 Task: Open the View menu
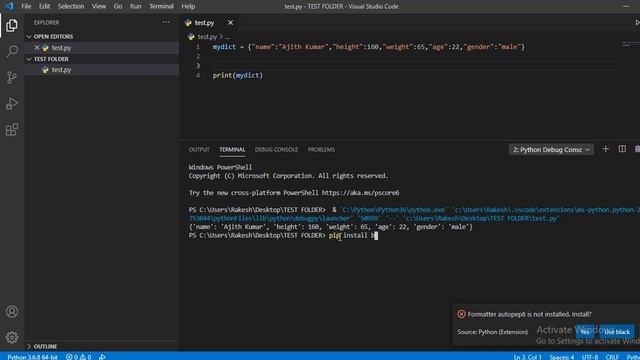point(99,7)
